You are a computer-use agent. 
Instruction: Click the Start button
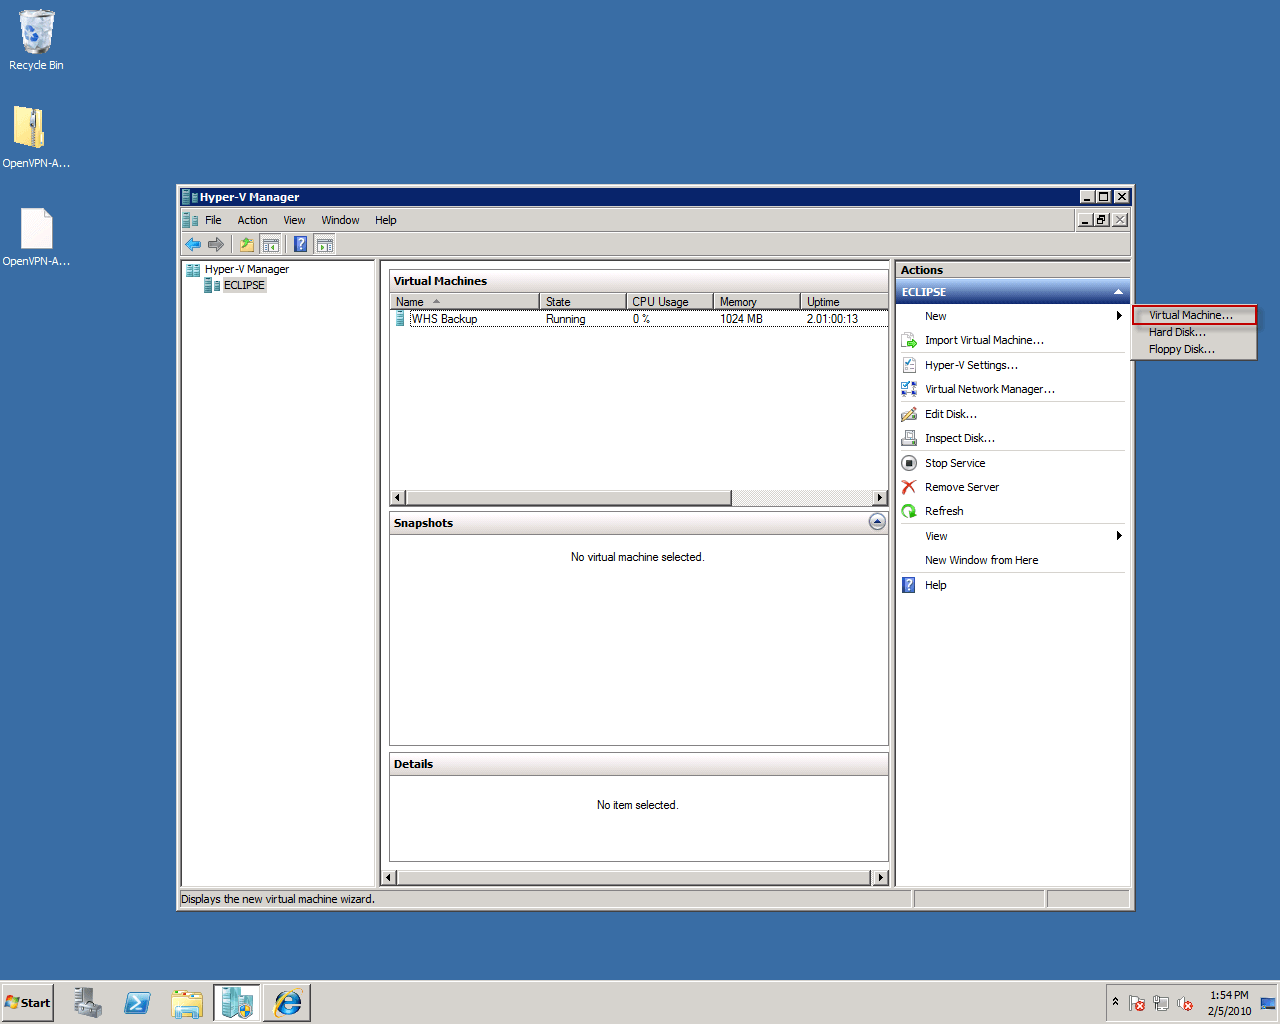27,1002
